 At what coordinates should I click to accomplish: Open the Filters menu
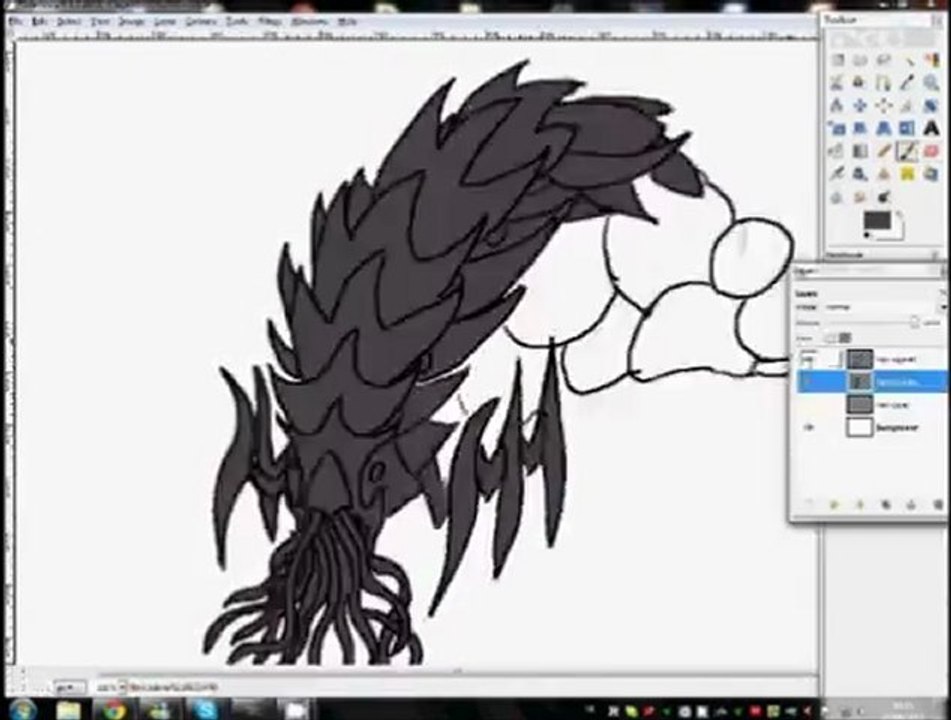270,22
